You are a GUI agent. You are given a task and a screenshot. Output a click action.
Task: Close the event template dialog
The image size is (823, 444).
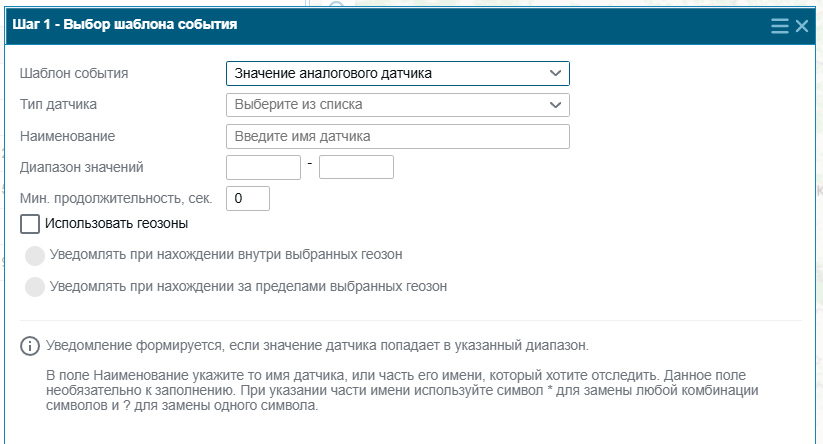(801, 26)
